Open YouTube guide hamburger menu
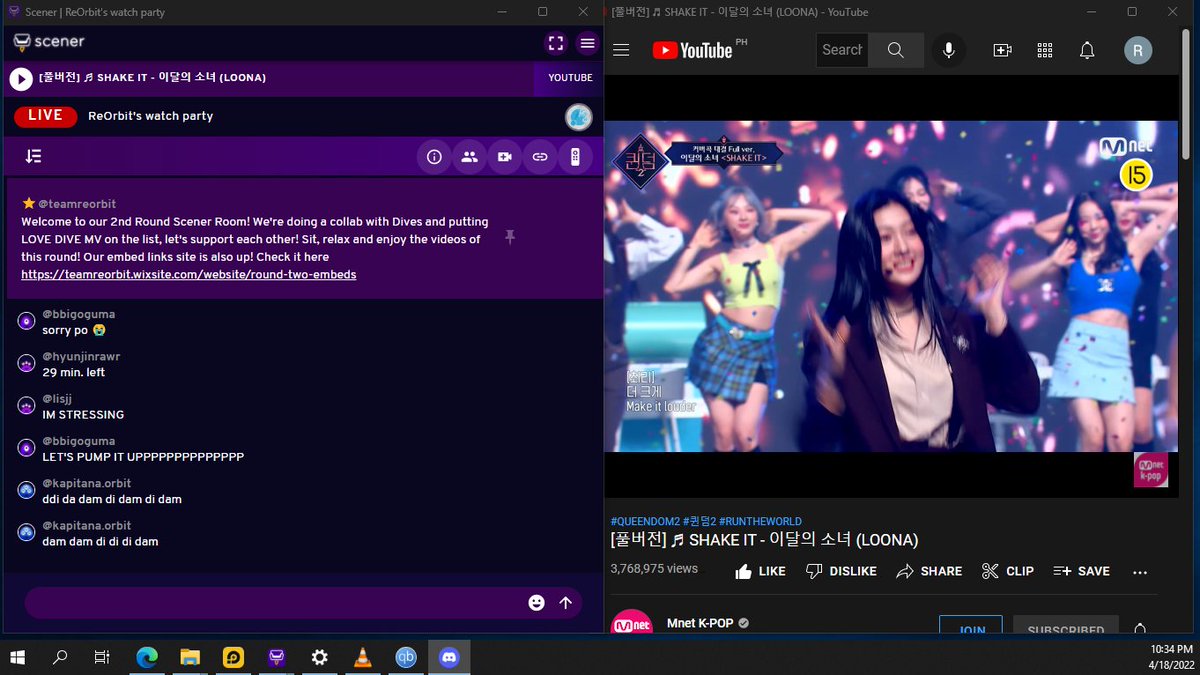Viewport: 1200px width, 675px height. [x=621, y=50]
